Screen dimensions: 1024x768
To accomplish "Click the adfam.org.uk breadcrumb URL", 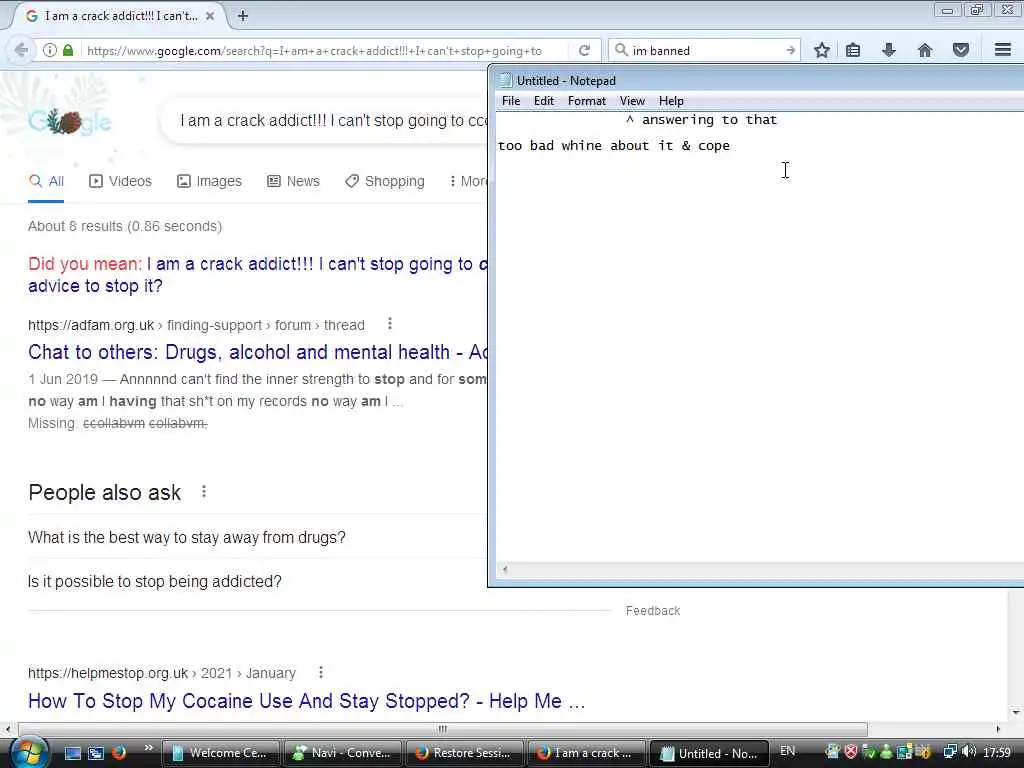I will (x=196, y=325).
